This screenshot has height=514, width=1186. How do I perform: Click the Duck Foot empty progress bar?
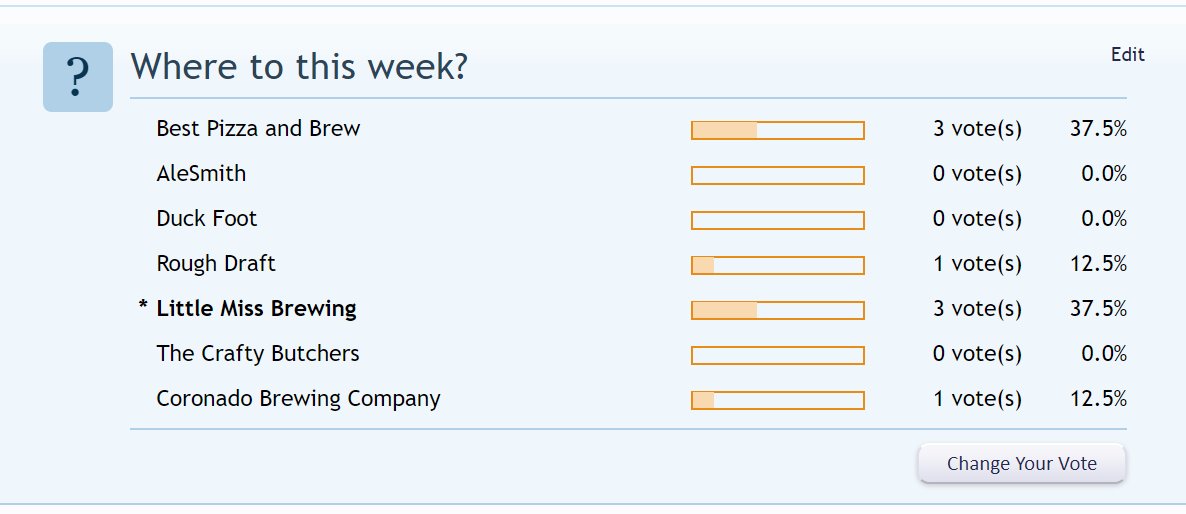pyautogui.click(x=778, y=221)
